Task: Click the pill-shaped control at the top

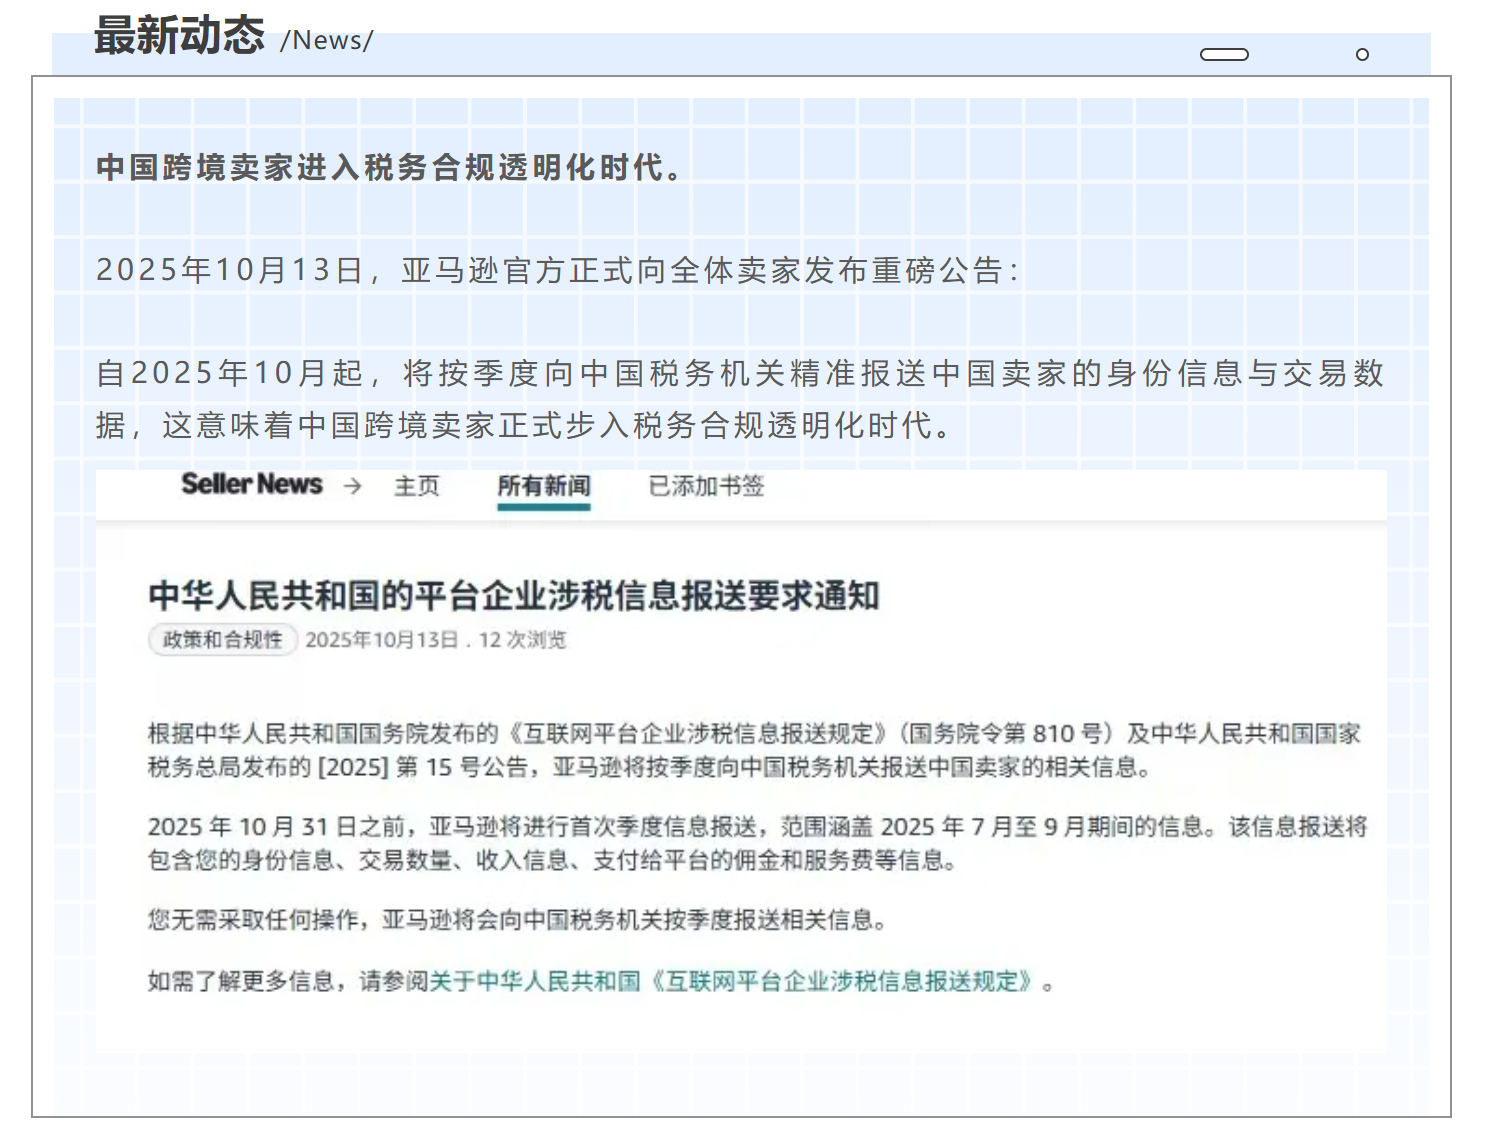Action: [x=1224, y=55]
